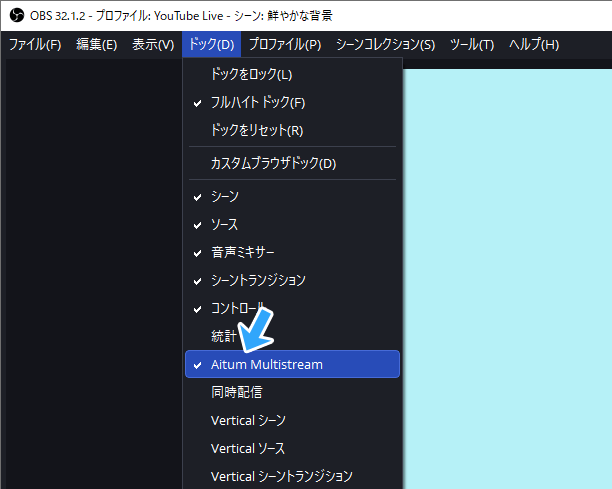Image resolution: width=612 pixels, height=489 pixels.
Task: Show the 統計 dock
Action: coord(292,336)
